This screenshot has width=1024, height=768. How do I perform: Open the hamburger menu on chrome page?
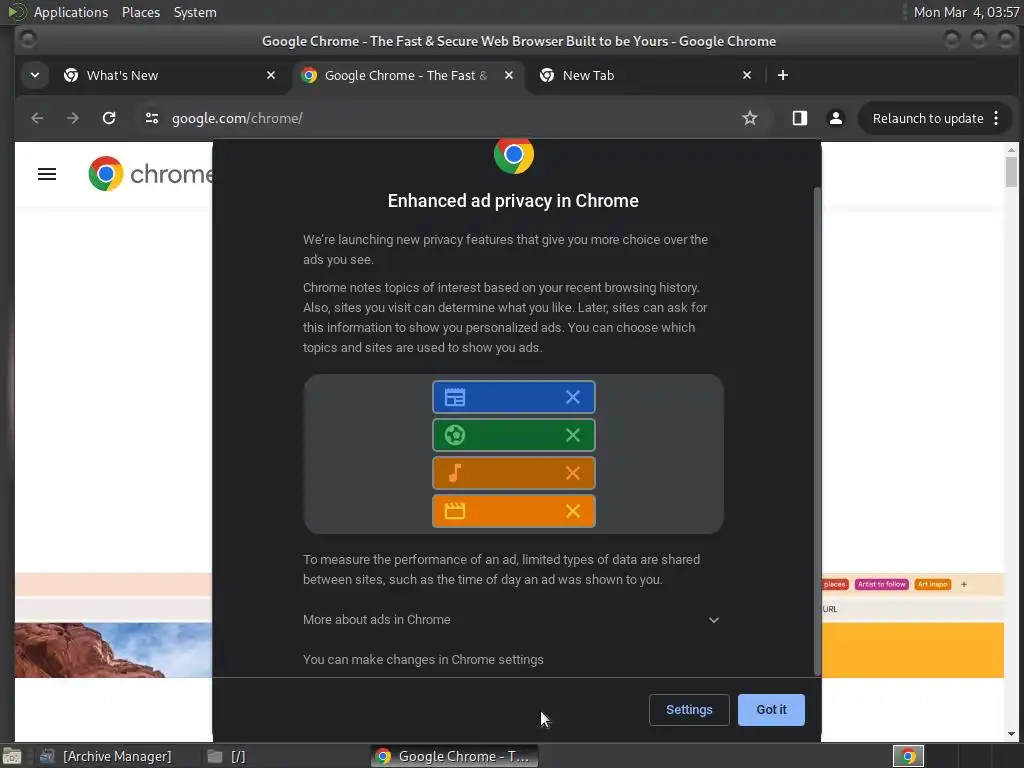coord(47,174)
